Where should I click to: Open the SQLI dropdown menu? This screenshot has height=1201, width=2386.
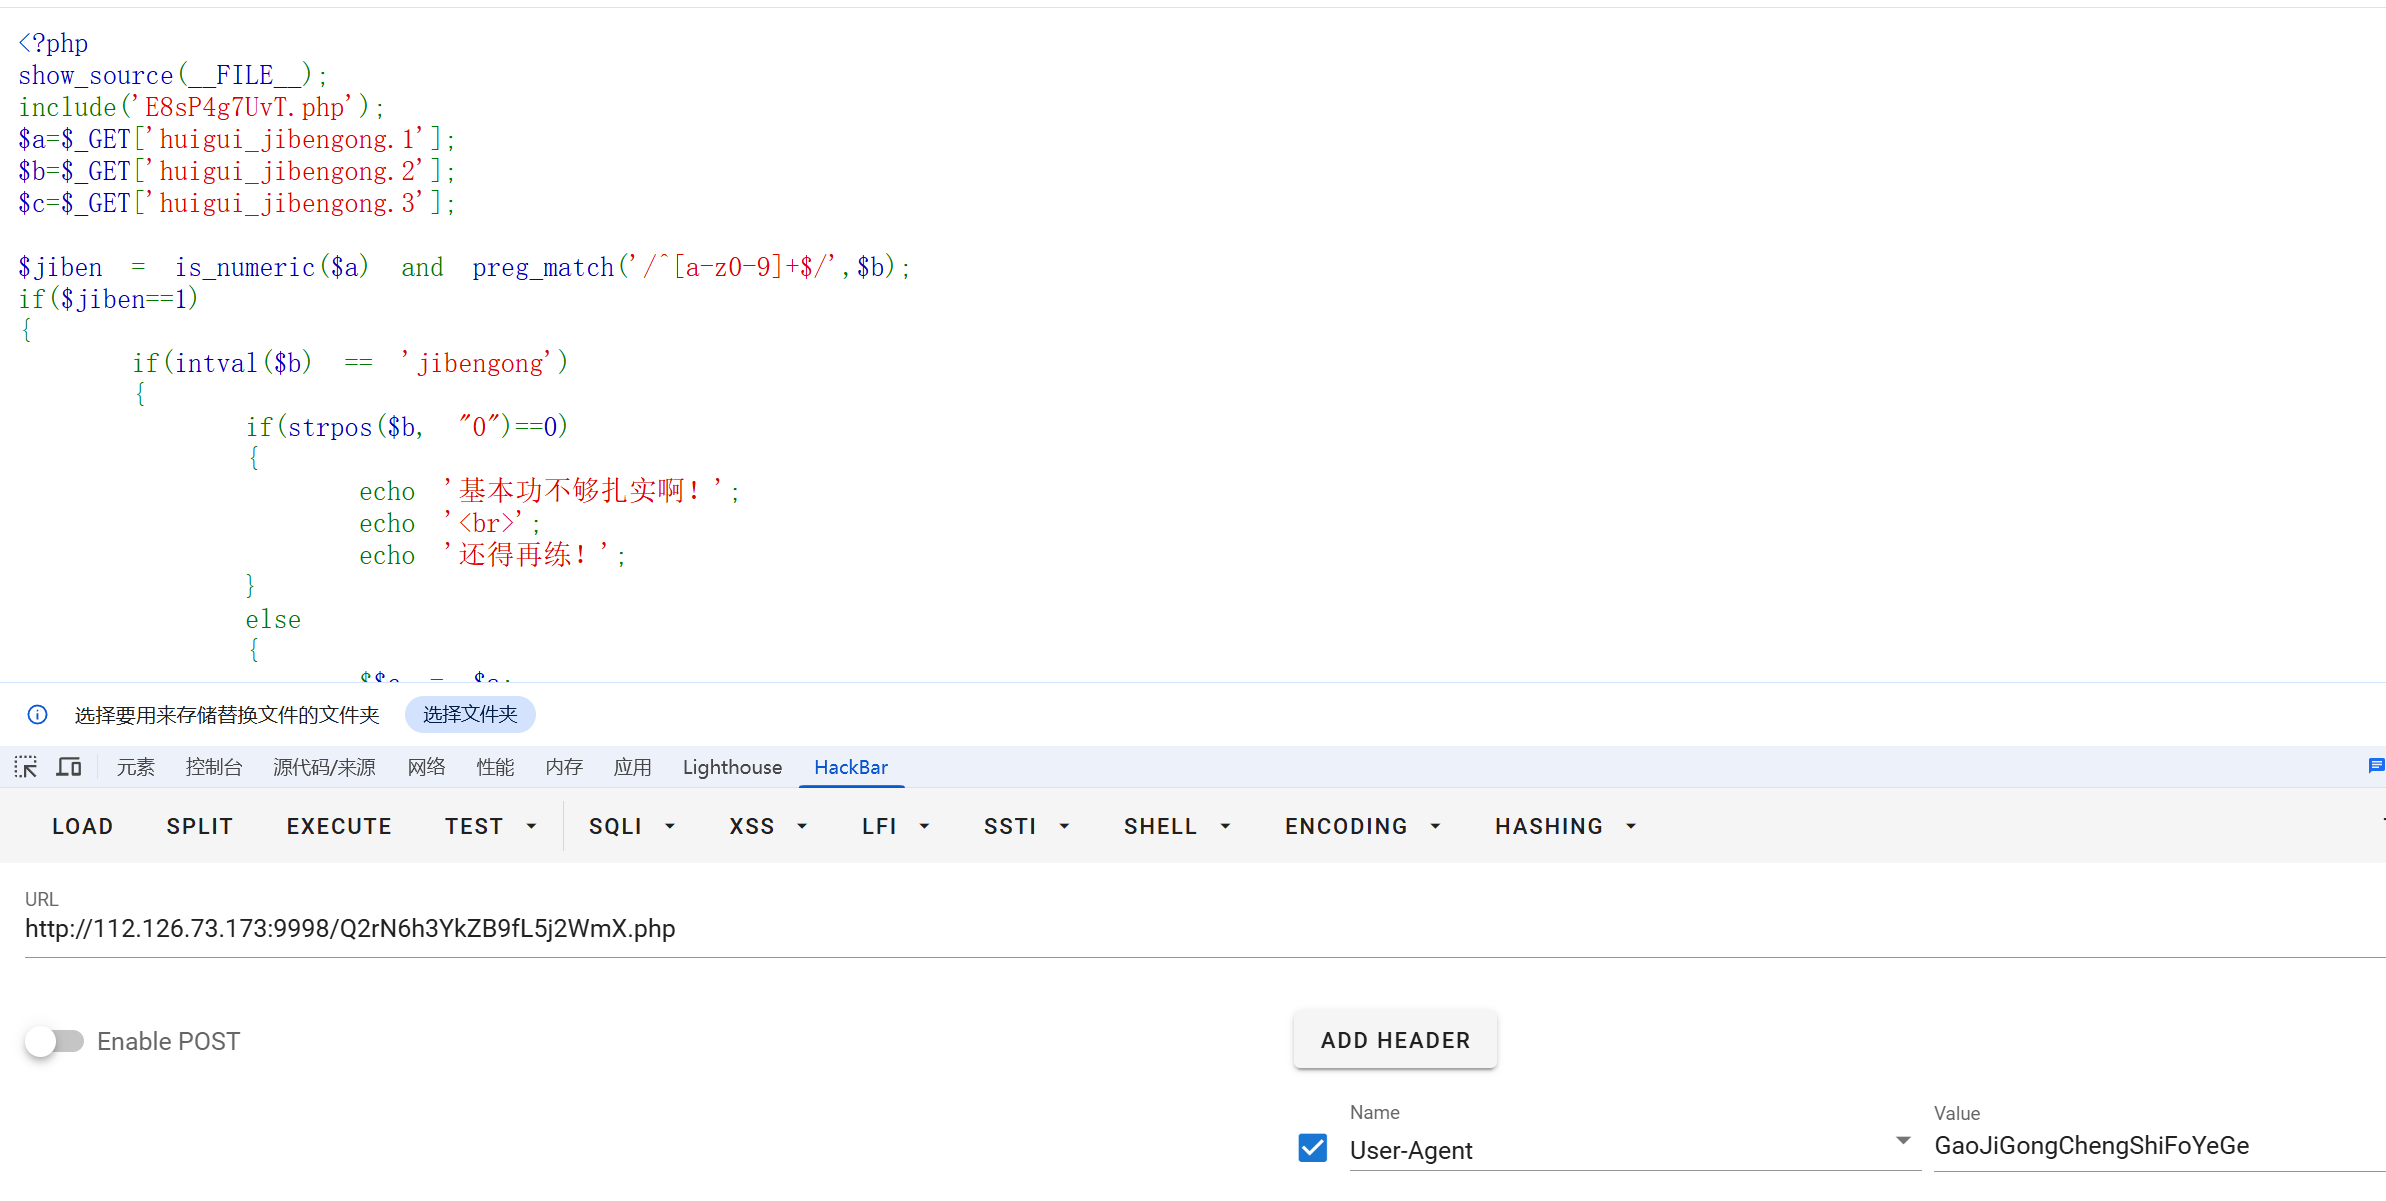pyautogui.click(x=632, y=826)
